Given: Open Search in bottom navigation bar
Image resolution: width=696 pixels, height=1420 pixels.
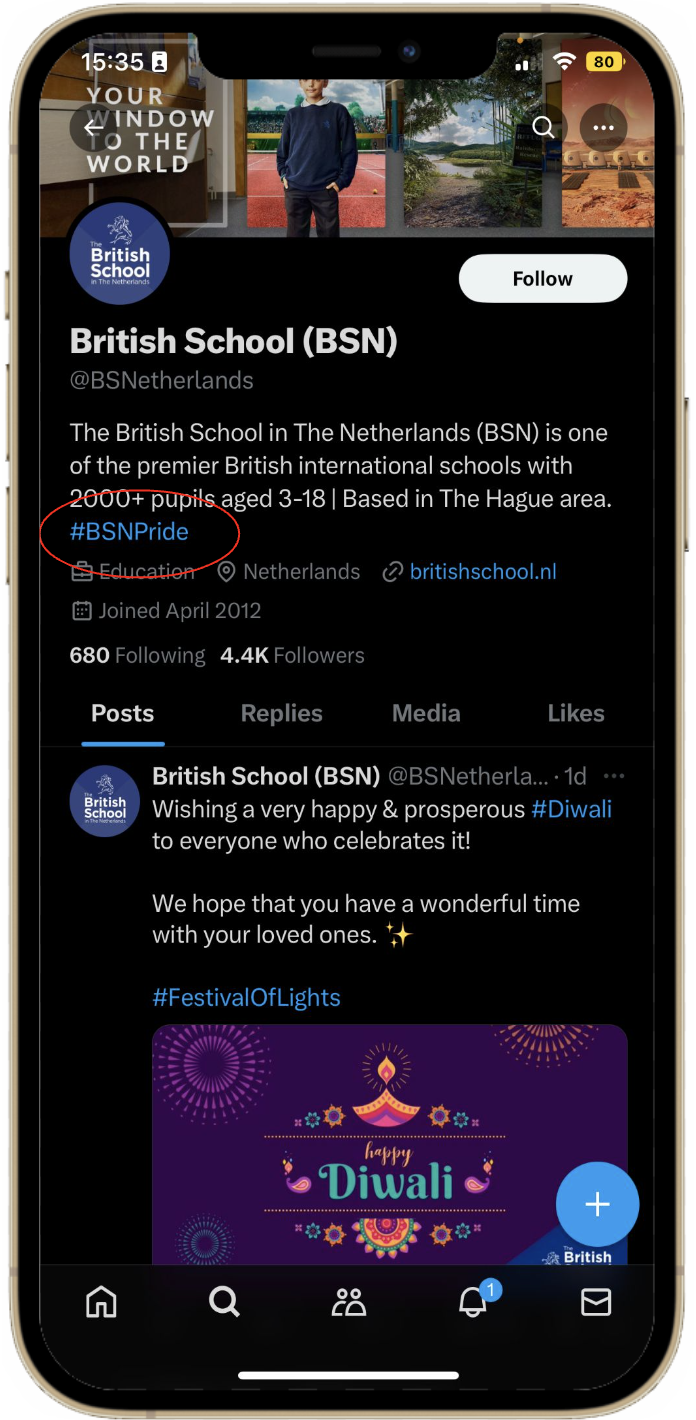Looking at the screenshot, I should coord(224,1301).
